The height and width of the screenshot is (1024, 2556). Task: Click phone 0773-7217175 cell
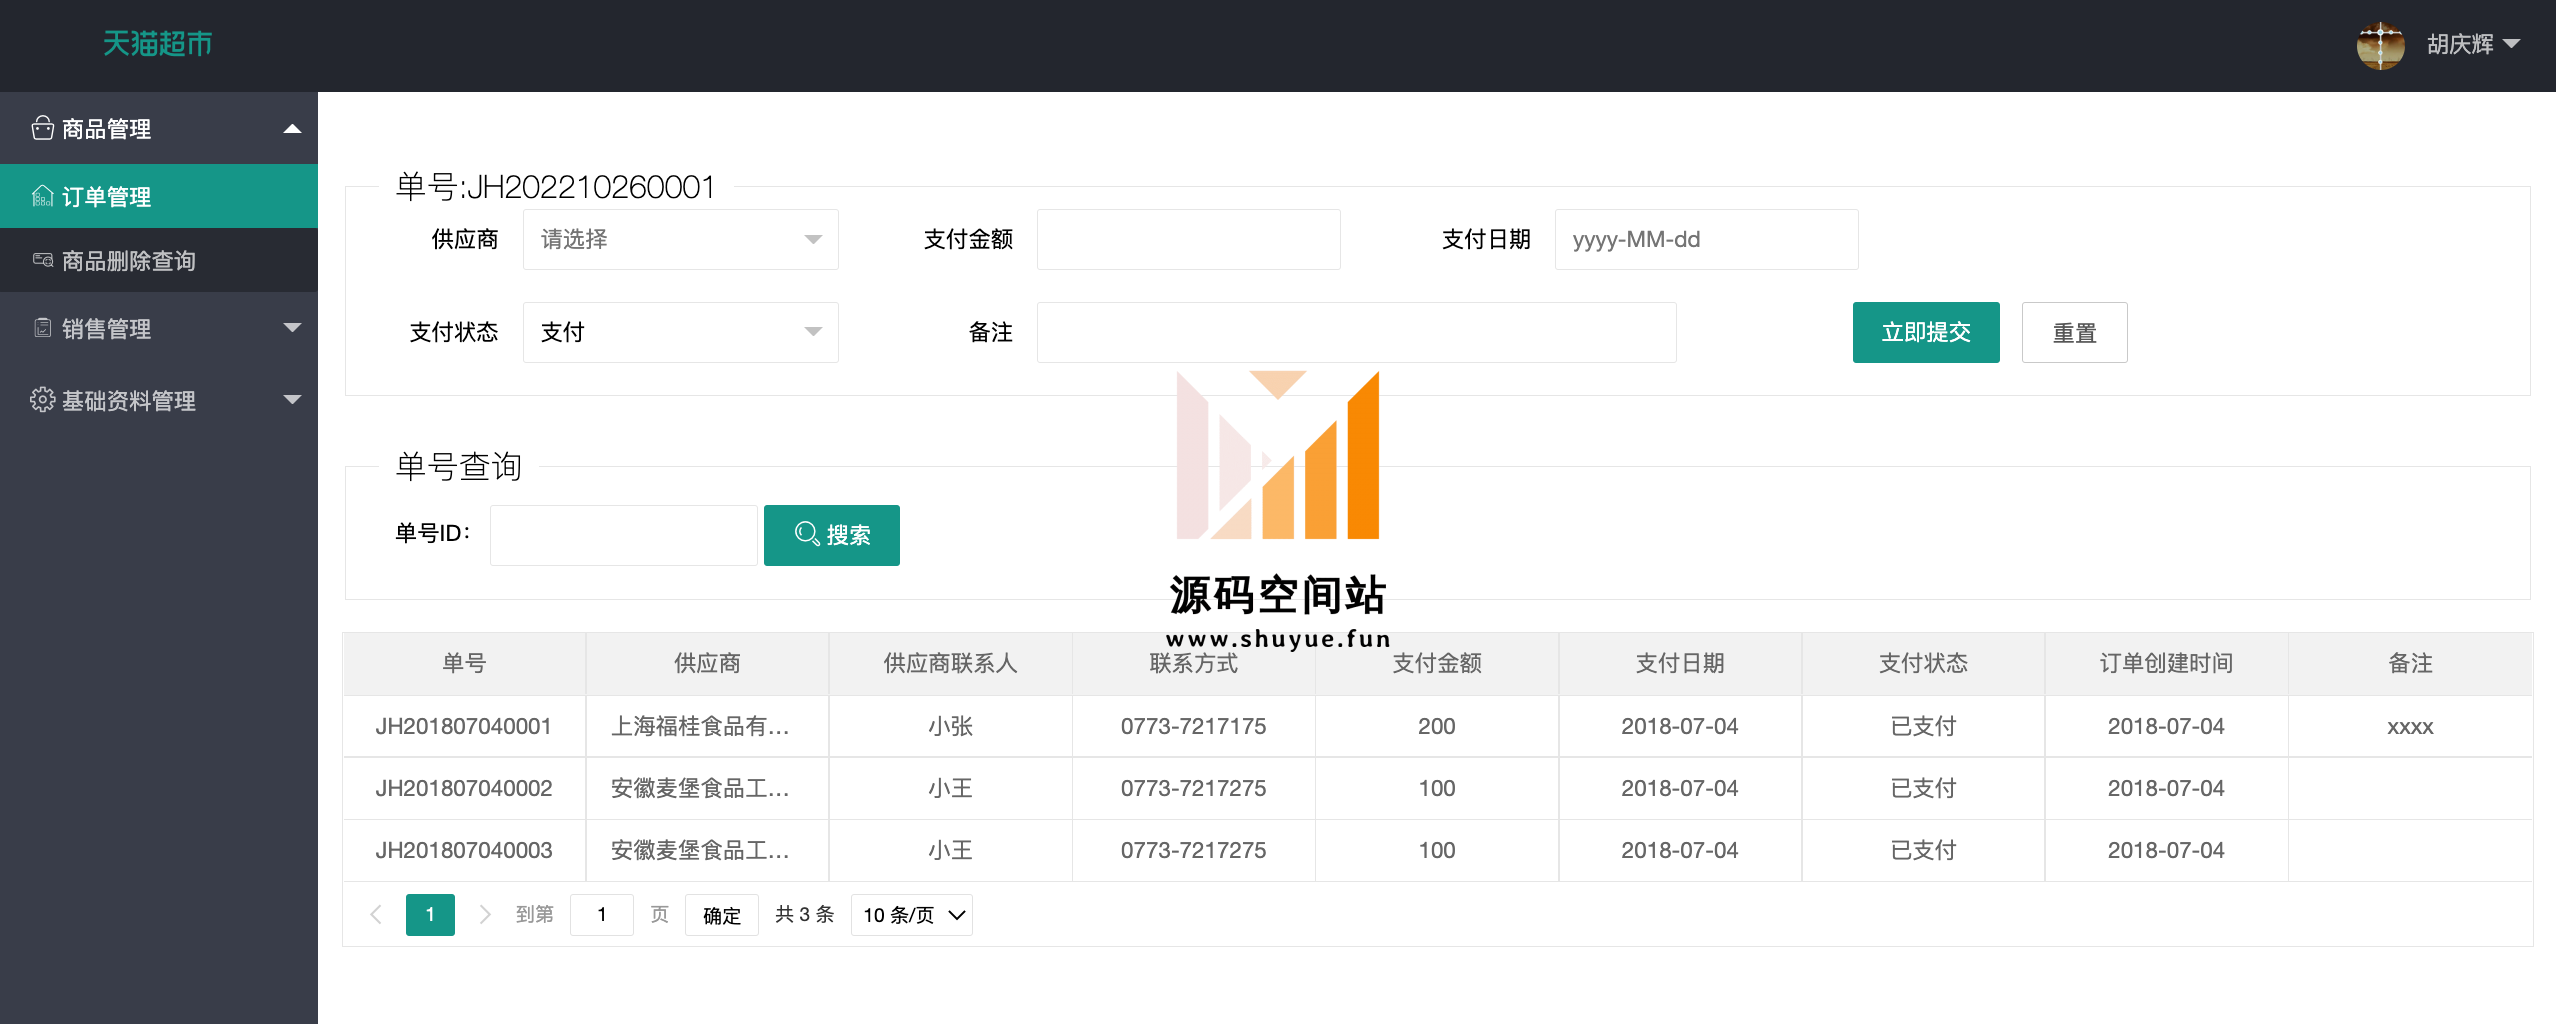(1193, 726)
